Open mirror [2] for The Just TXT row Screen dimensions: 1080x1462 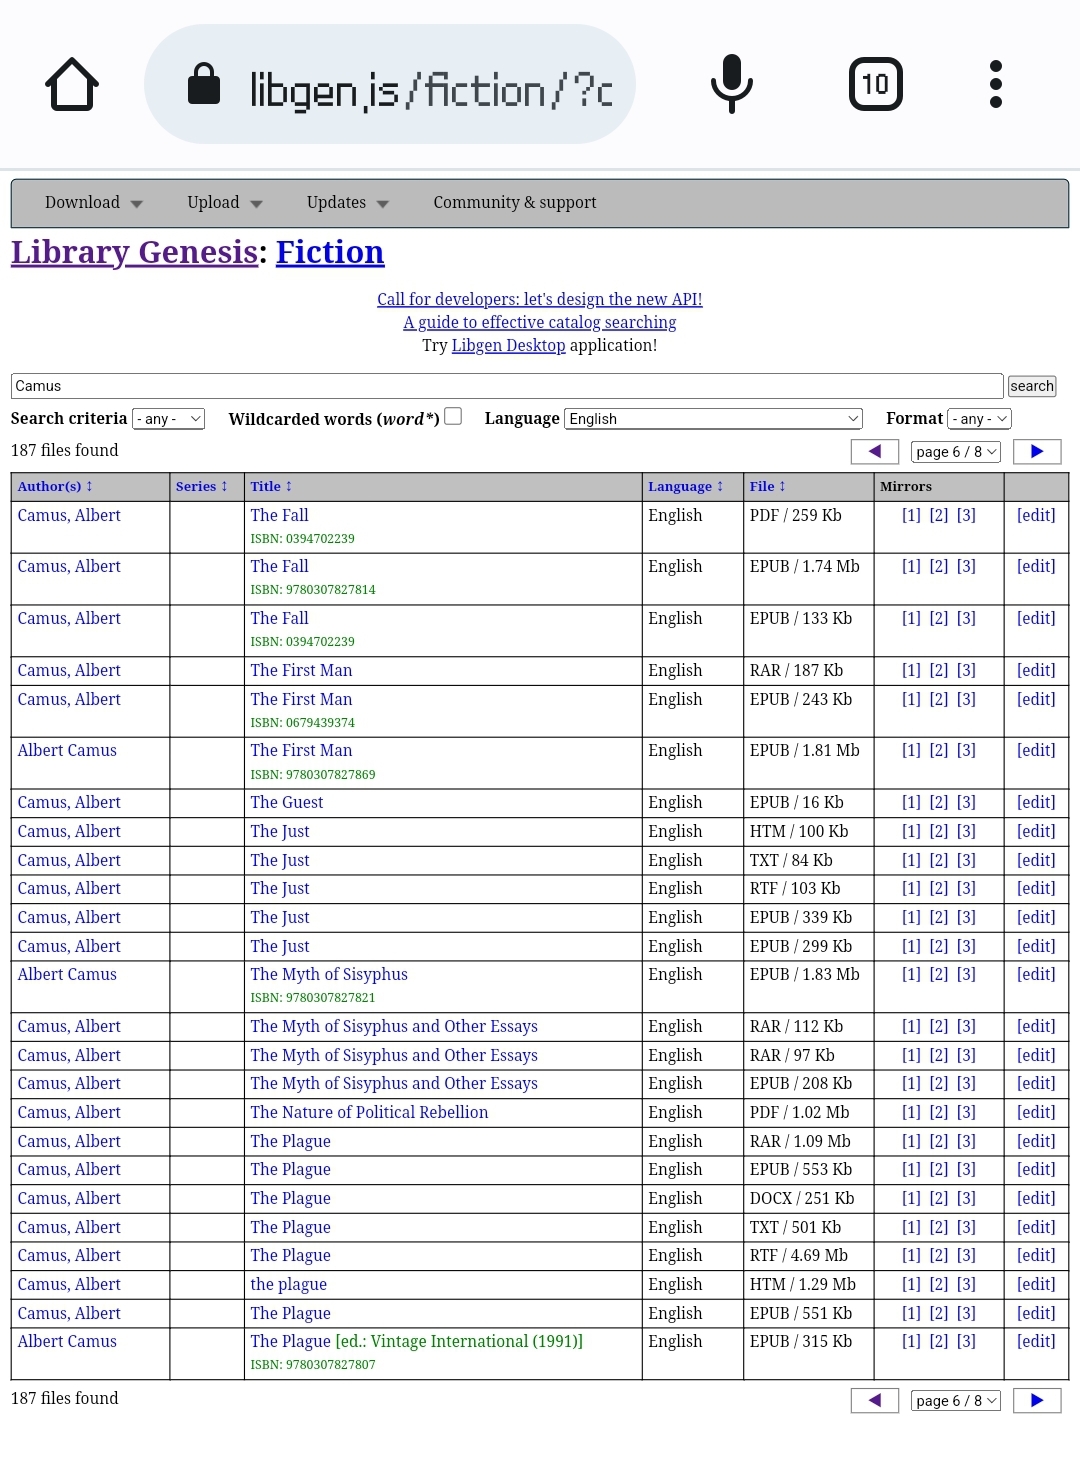[939, 860]
